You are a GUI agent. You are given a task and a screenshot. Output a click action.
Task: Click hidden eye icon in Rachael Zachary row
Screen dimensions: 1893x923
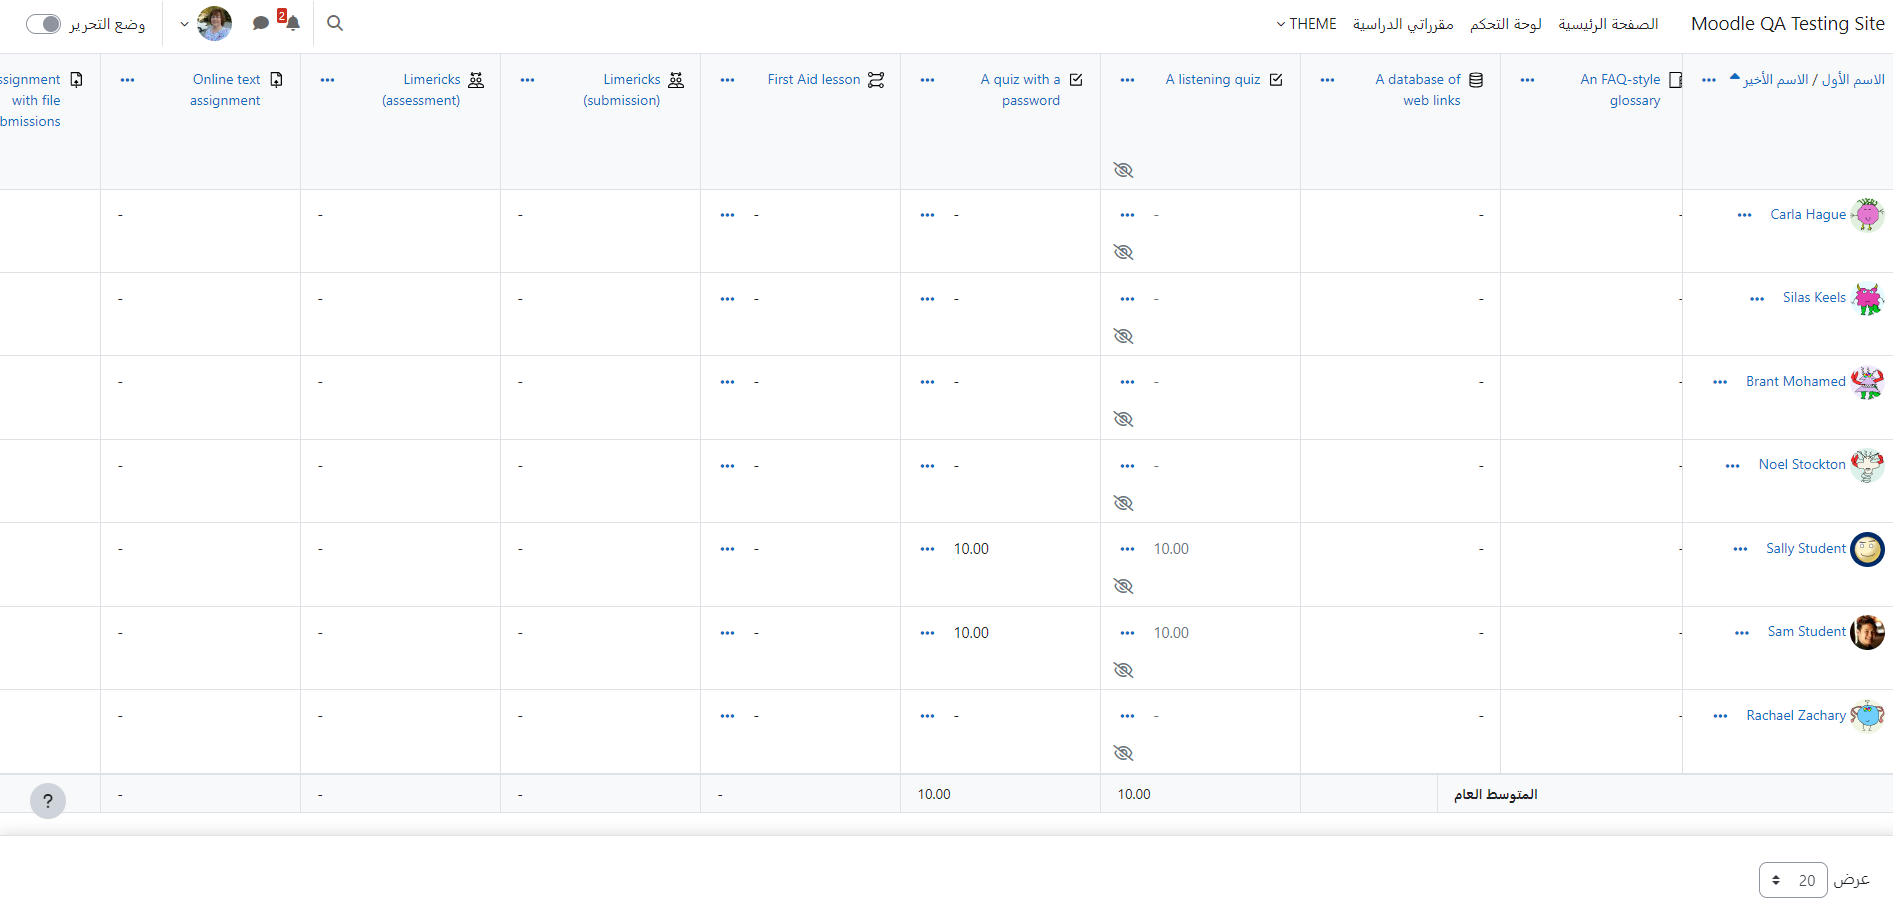(x=1123, y=753)
